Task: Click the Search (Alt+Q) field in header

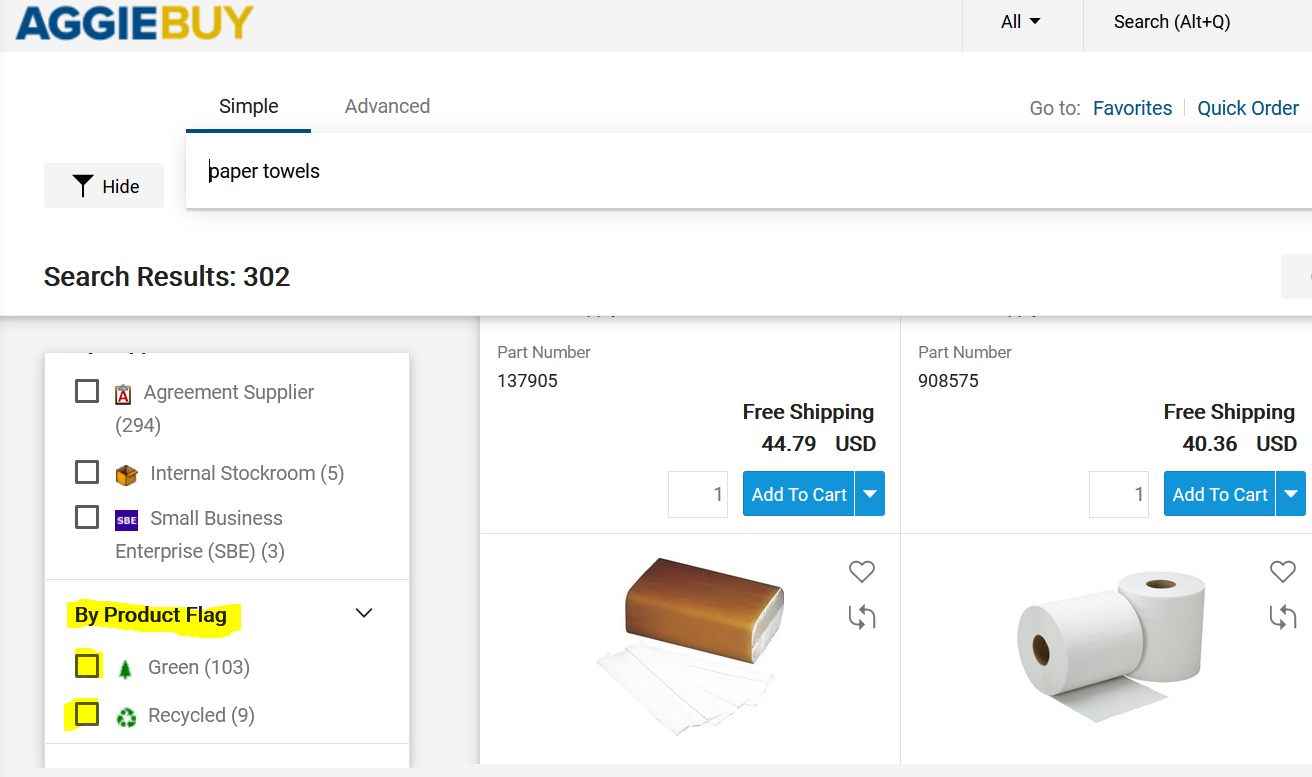Action: [x=1198, y=22]
